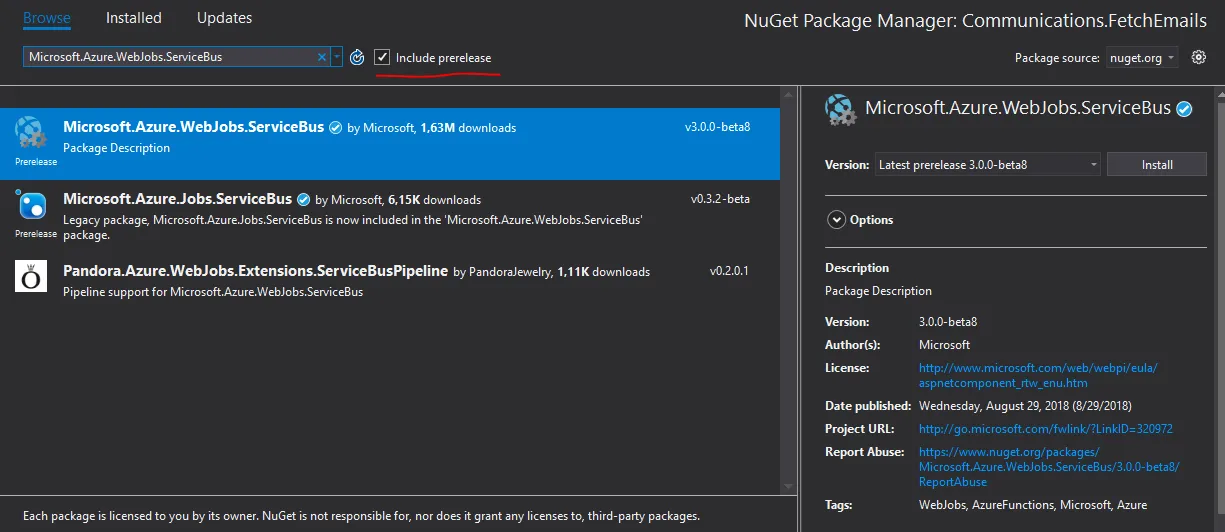1225x532 pixels.
Task: Click verified badge next to details pane title
Action: tap(1185, 109)
